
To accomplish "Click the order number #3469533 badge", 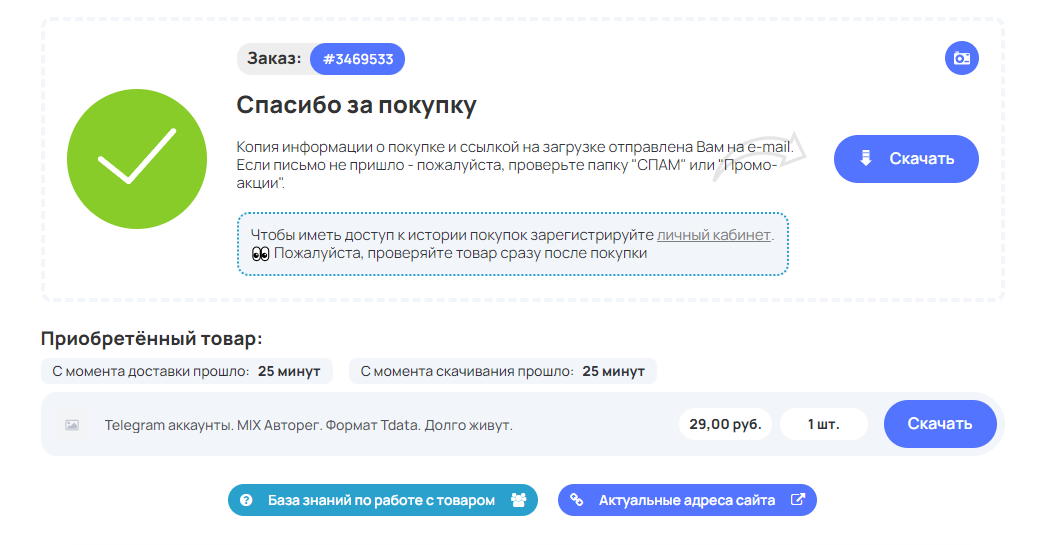I will pos(357,59).
